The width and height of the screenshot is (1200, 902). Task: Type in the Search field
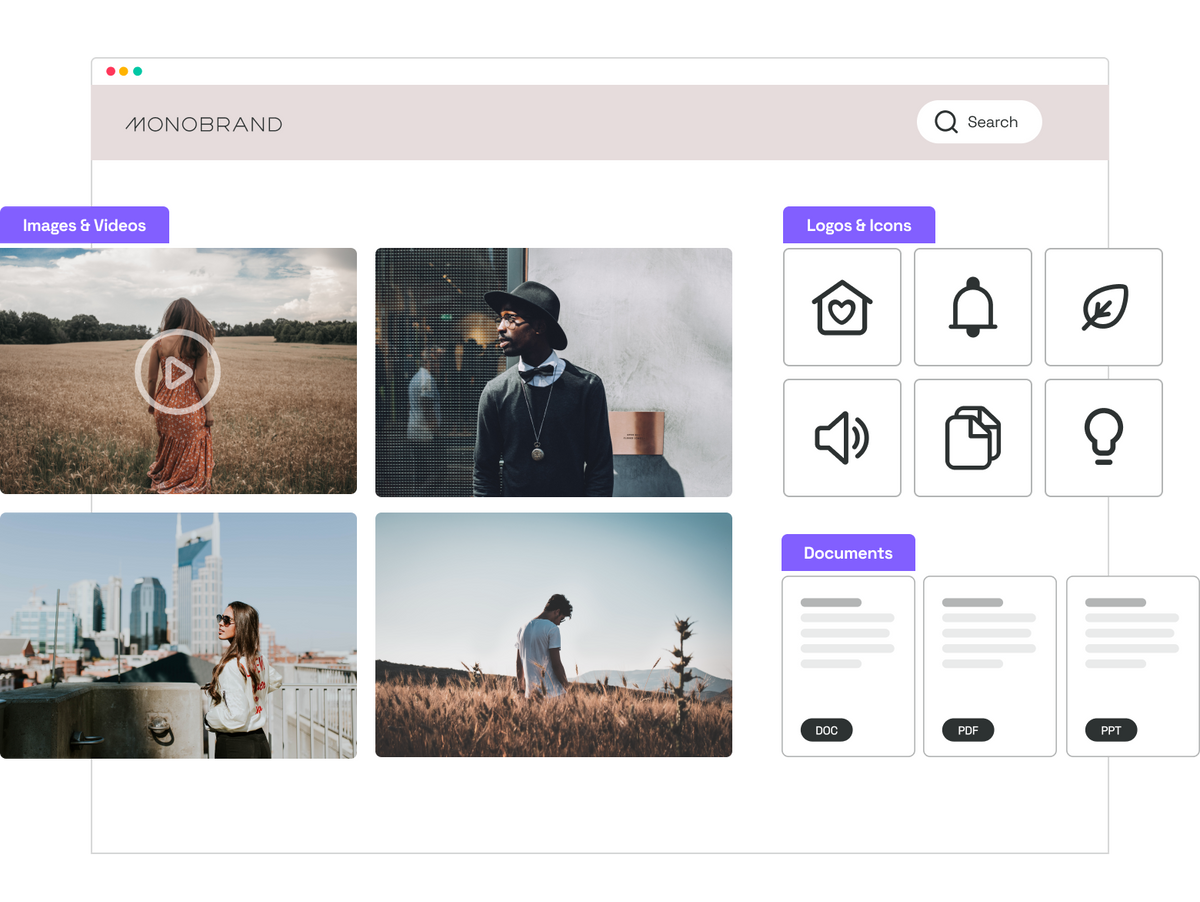[992, 122]
